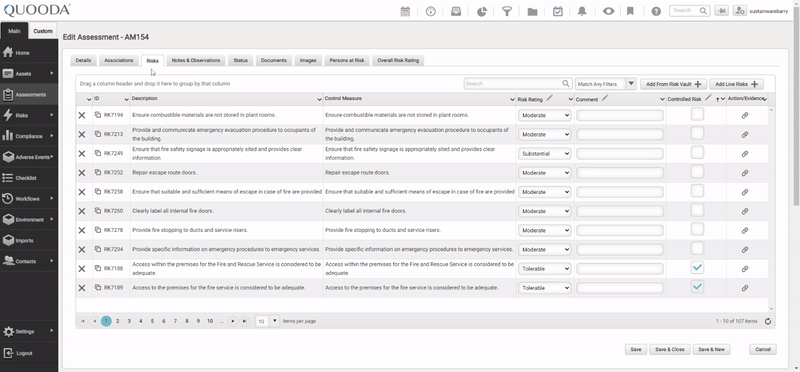Tick Controlled Risk checkbox for RK7278
Image resolution: width=800 pixels, height=372 pixels.
tap(697, 229)
